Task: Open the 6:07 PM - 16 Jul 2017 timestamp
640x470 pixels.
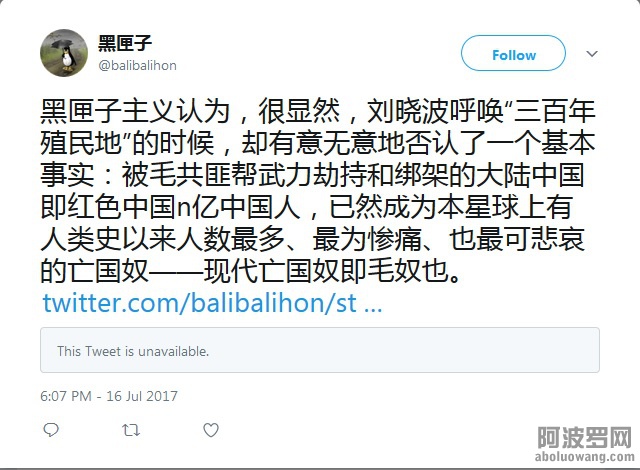Action: [109, 396]
